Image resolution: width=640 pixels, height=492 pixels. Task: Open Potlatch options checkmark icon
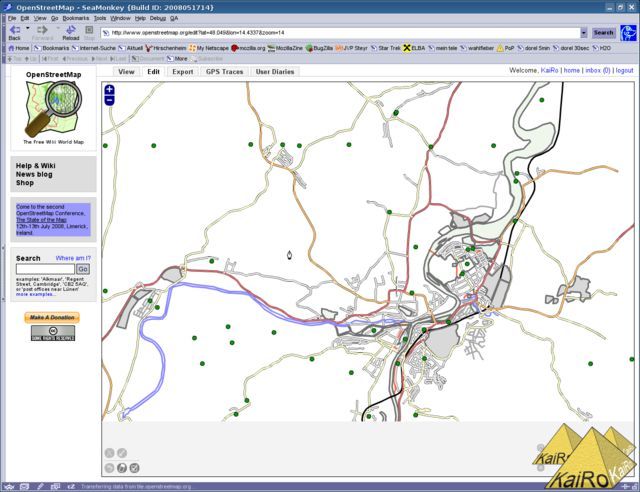134,468
